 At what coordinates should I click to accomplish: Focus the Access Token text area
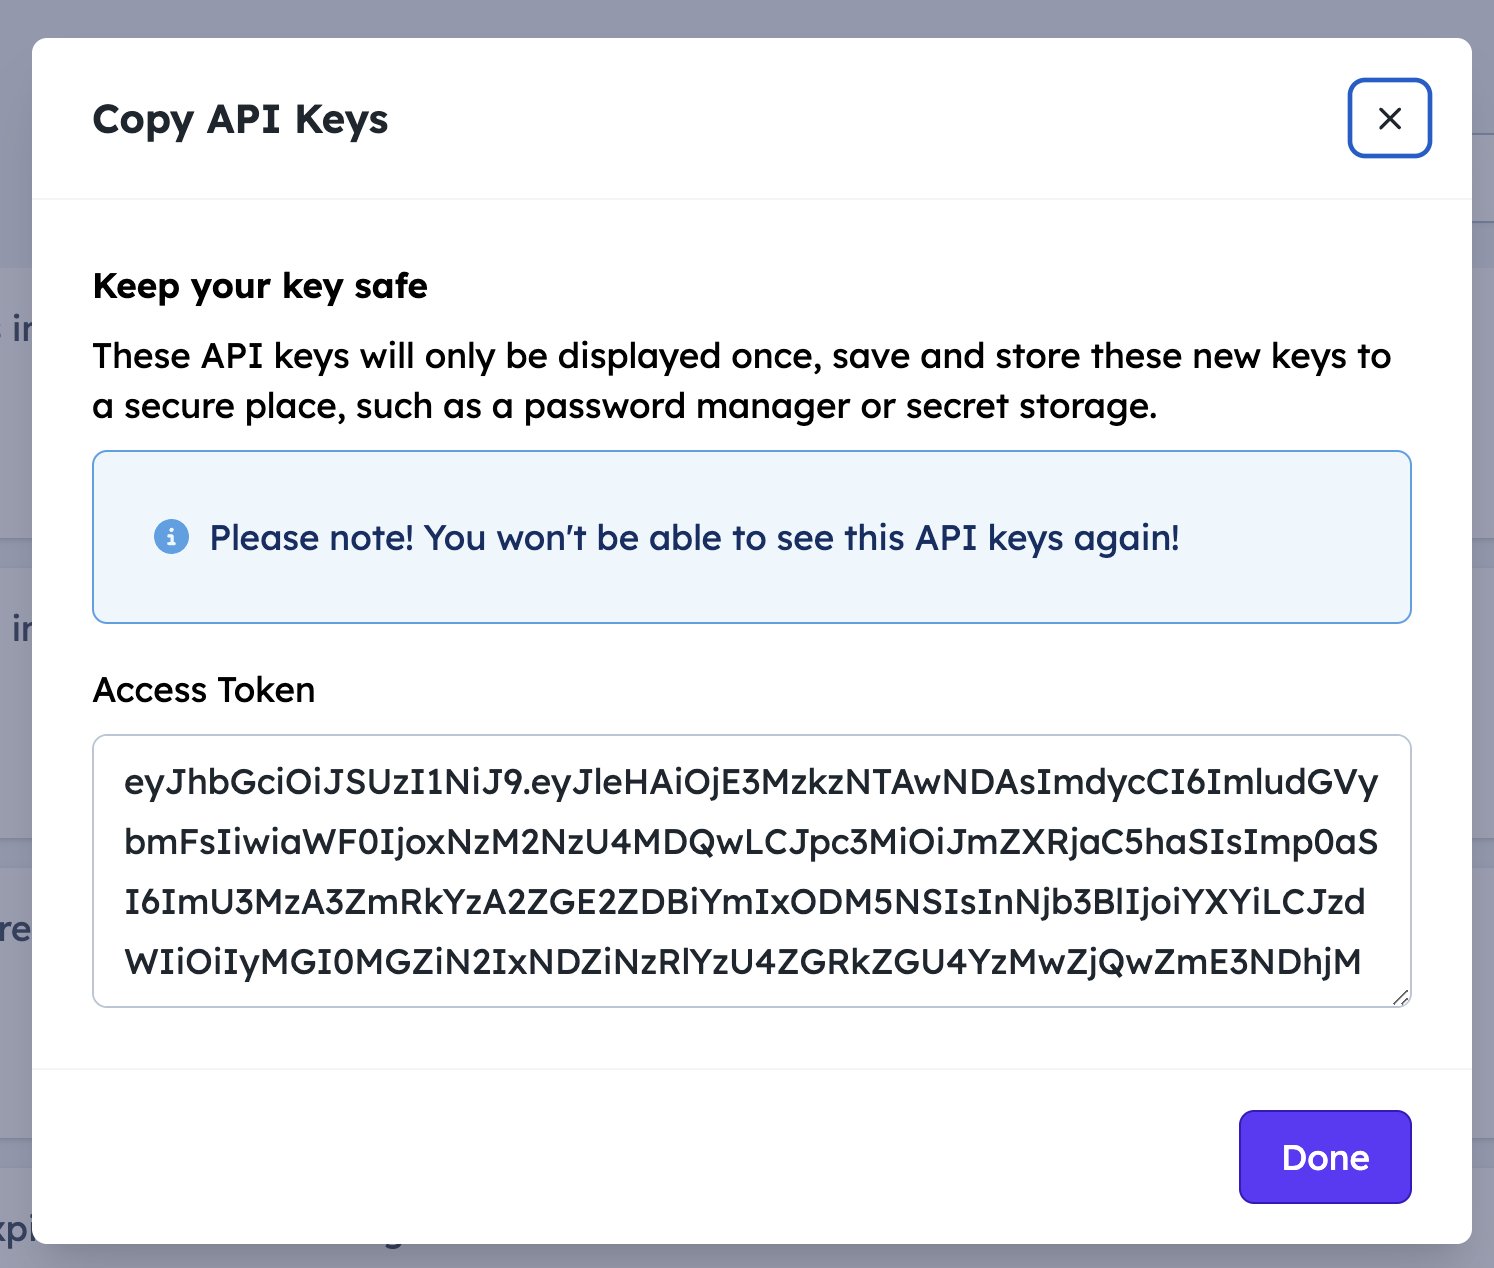pos(751,871)
